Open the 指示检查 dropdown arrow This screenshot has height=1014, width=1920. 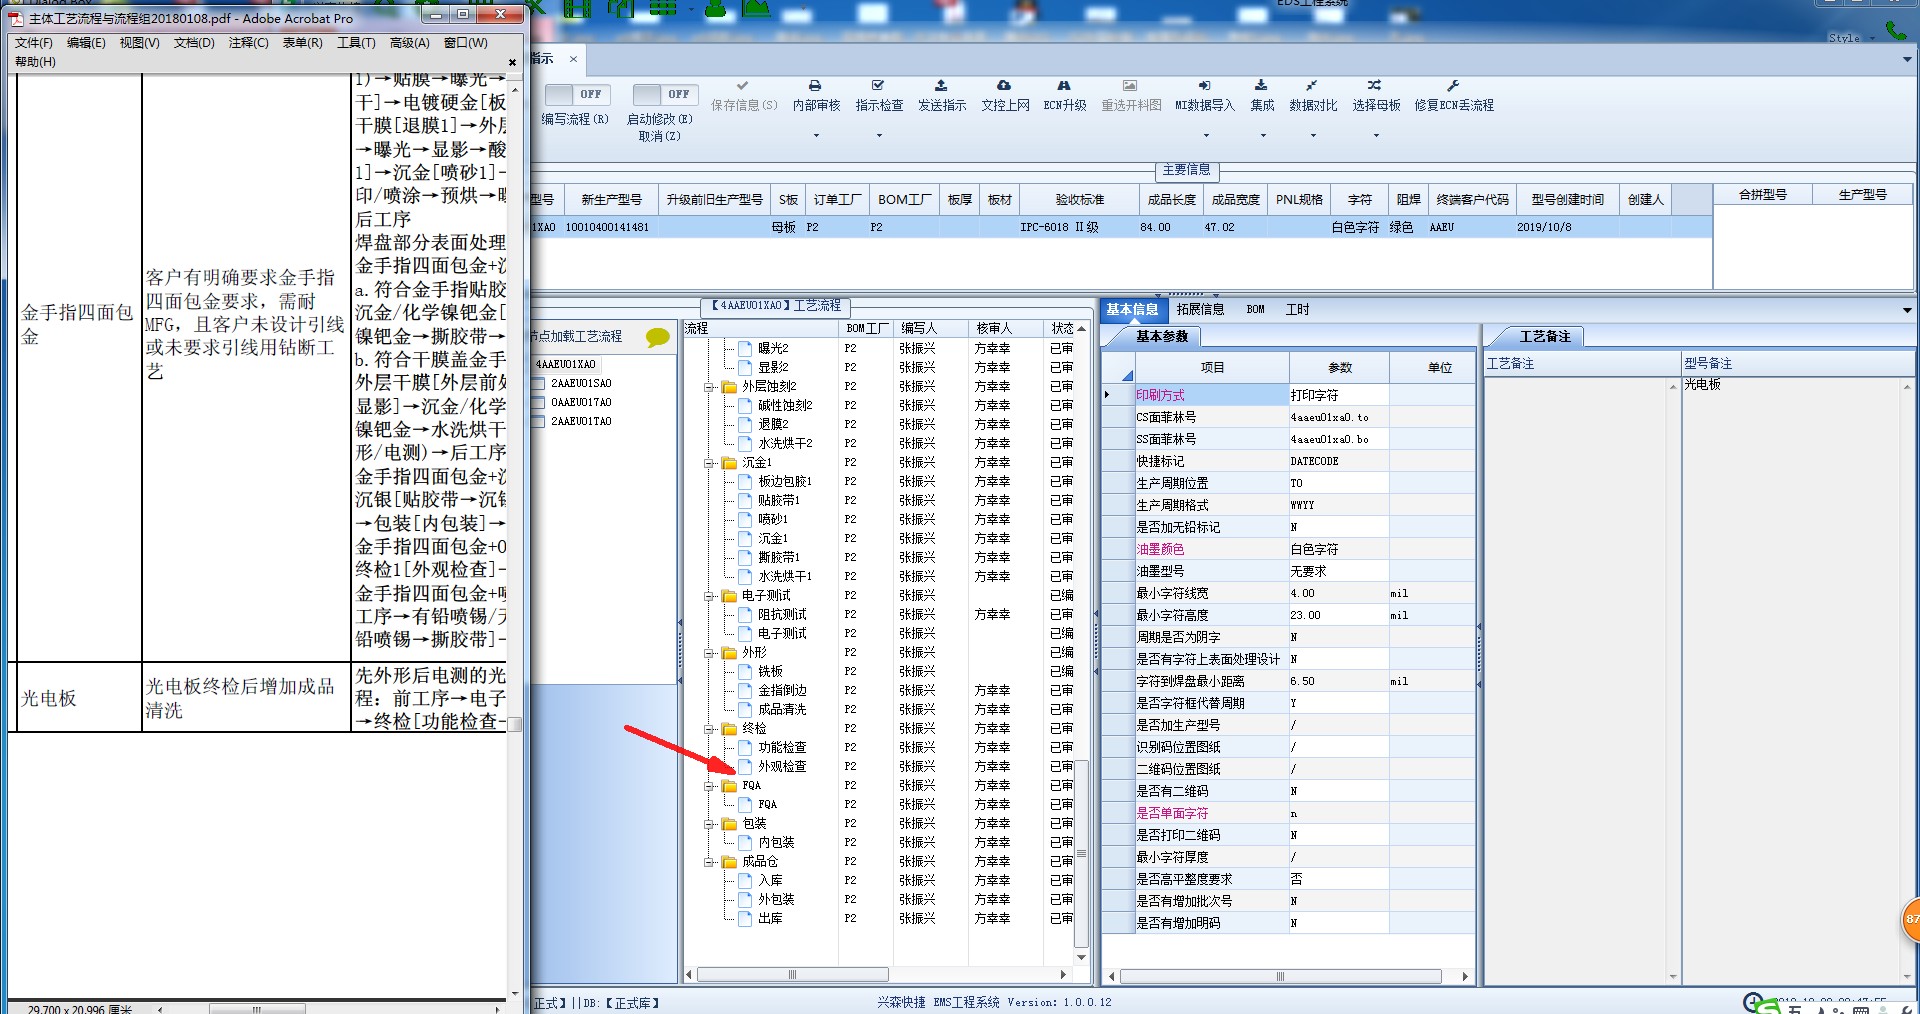pyautogui.click(x=879, y=136)
